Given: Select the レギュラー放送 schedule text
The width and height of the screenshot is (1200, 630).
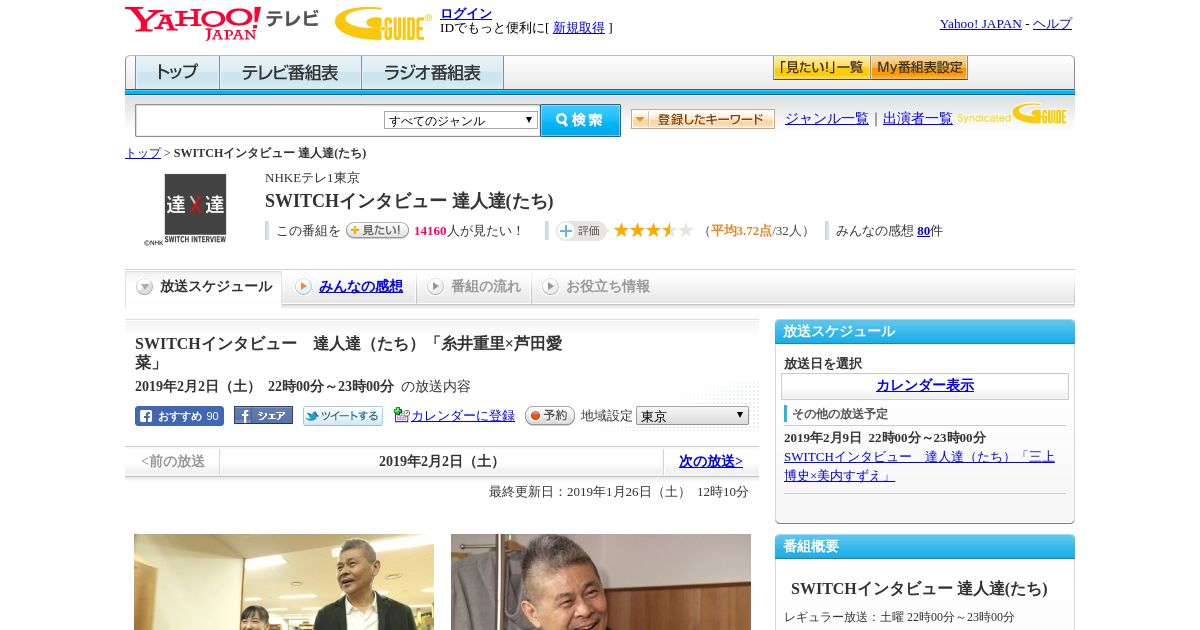Looking at the screenshot, I should [x=899, y=617].
